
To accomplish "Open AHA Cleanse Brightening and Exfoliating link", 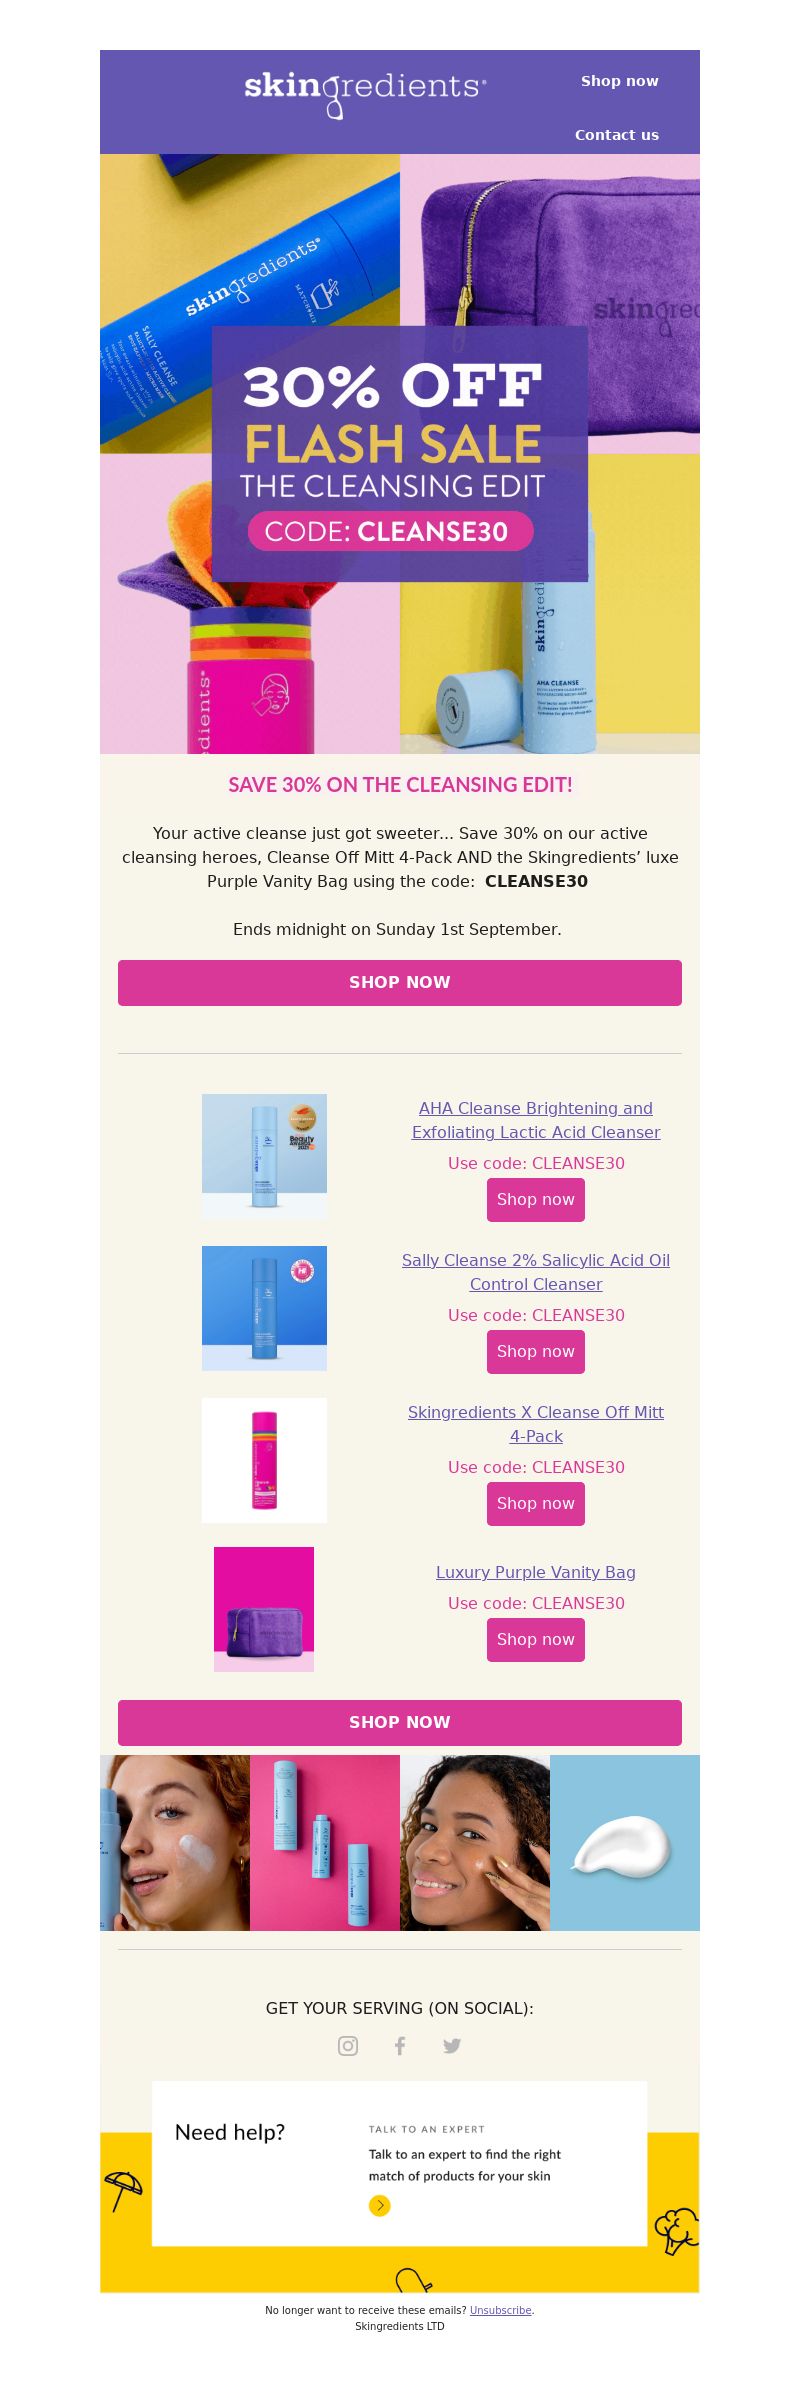I will (536, 1120).
